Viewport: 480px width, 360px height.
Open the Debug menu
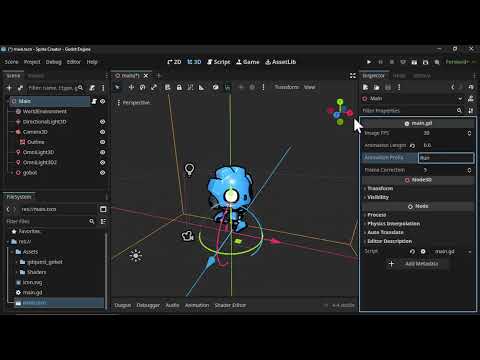[x=53, y=62]
